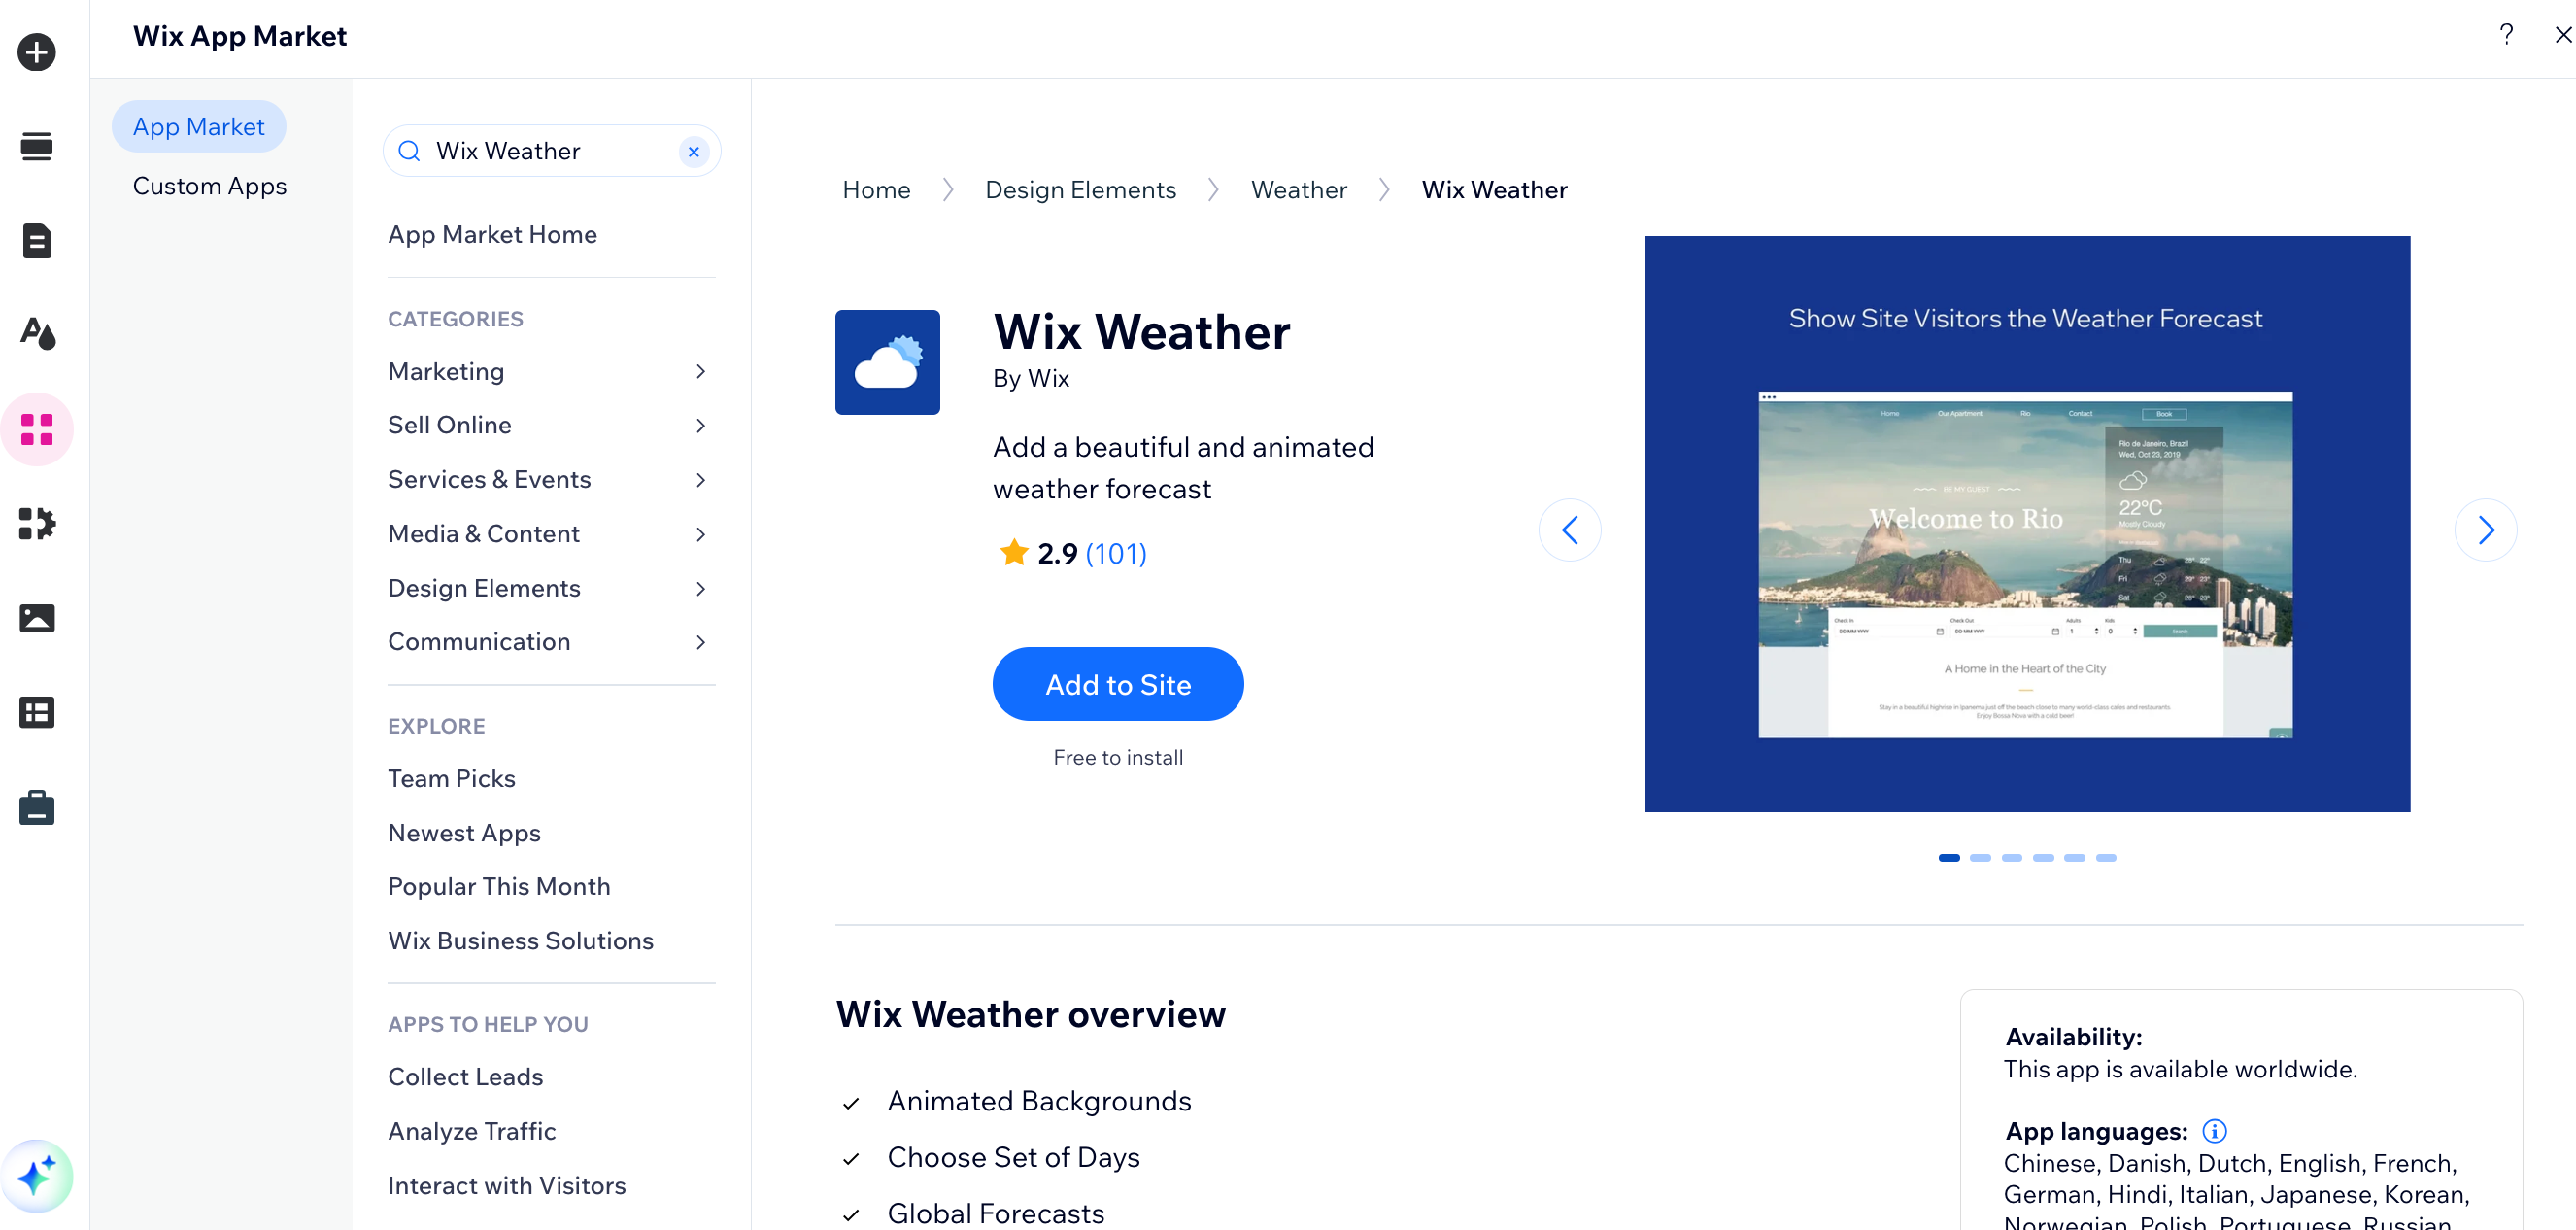Click the Image/media icon in sidebar
This screenshot has width=2576, height=1230.
click(x=38, y=618)
